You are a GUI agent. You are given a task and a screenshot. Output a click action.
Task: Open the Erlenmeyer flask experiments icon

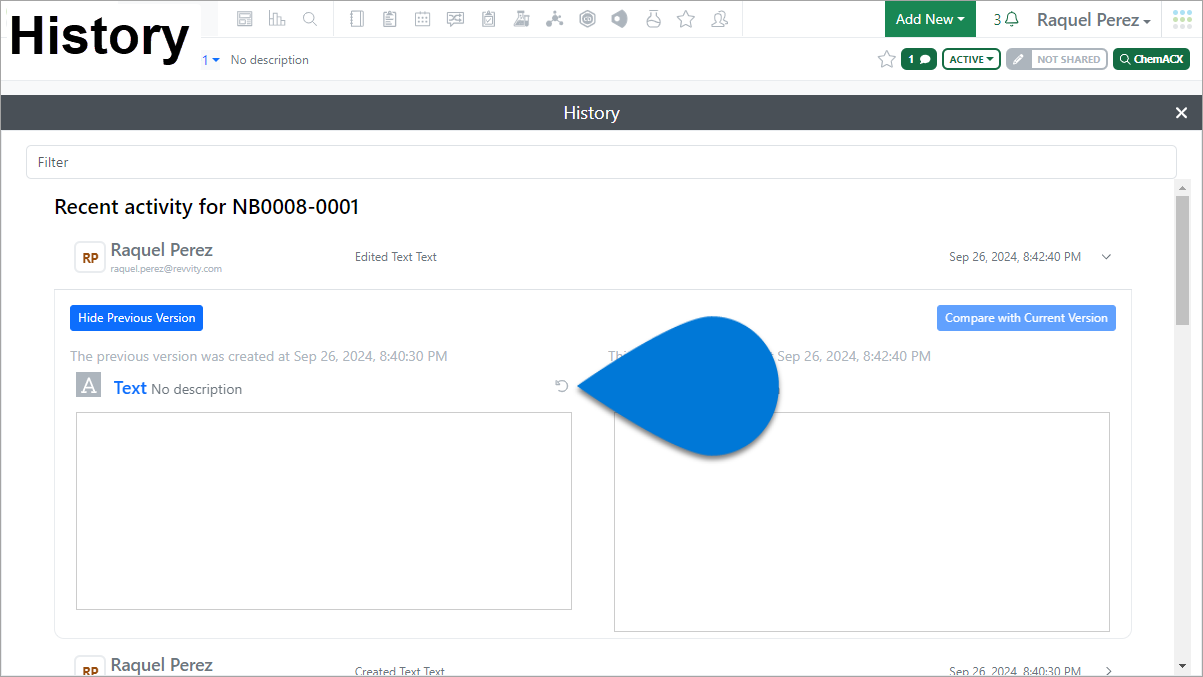click(x=521, y=19)
